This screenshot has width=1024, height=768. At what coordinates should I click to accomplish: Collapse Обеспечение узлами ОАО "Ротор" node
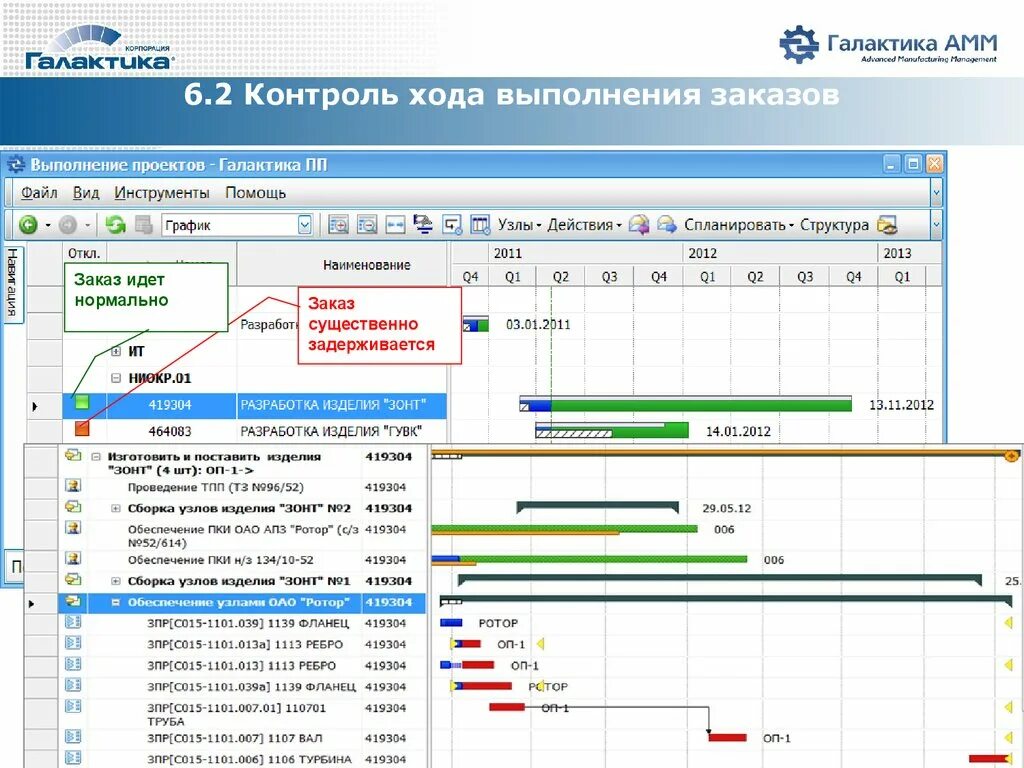coord(116,602)
